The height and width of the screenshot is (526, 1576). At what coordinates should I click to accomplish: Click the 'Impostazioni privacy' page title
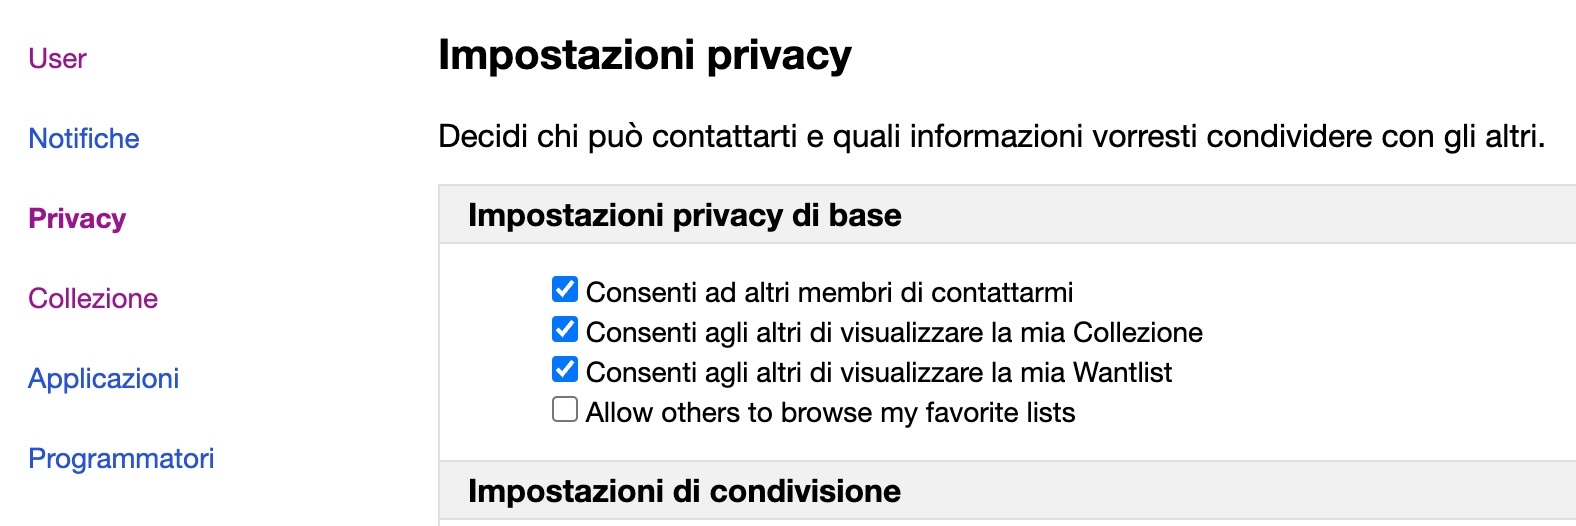pyautogui.click(x=645, y=55)
